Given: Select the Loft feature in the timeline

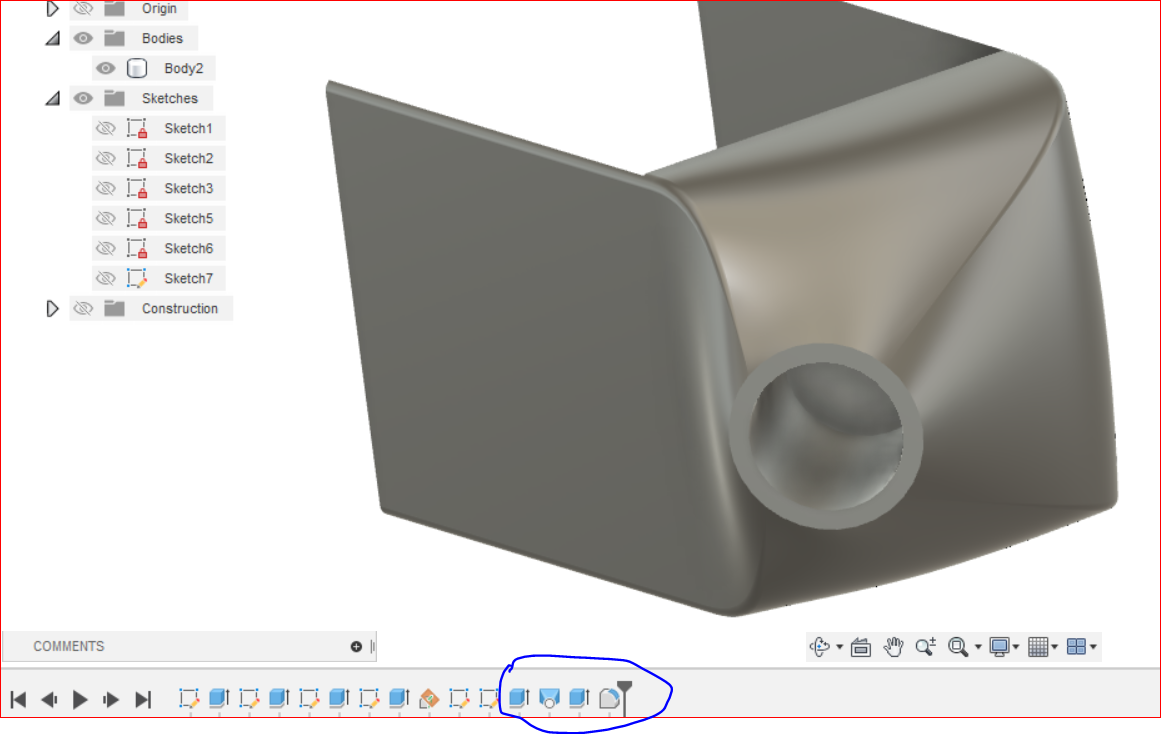Looking at the screenshot, I should (x=549, y=698).
